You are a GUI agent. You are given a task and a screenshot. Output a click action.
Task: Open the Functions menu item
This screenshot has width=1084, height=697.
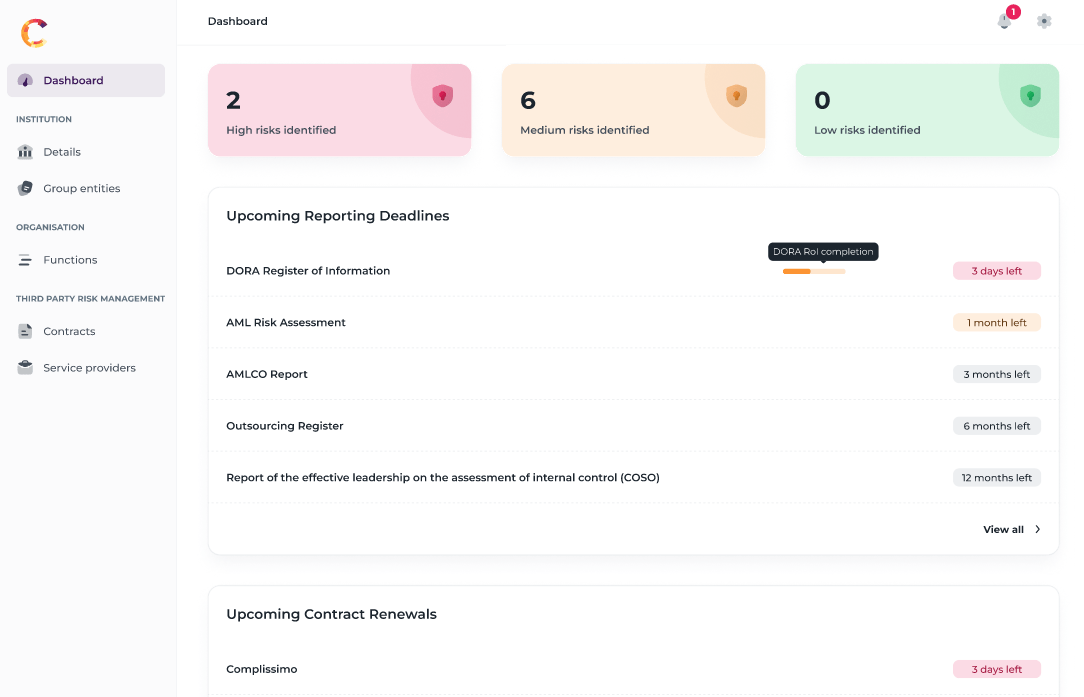coord(70,260)
